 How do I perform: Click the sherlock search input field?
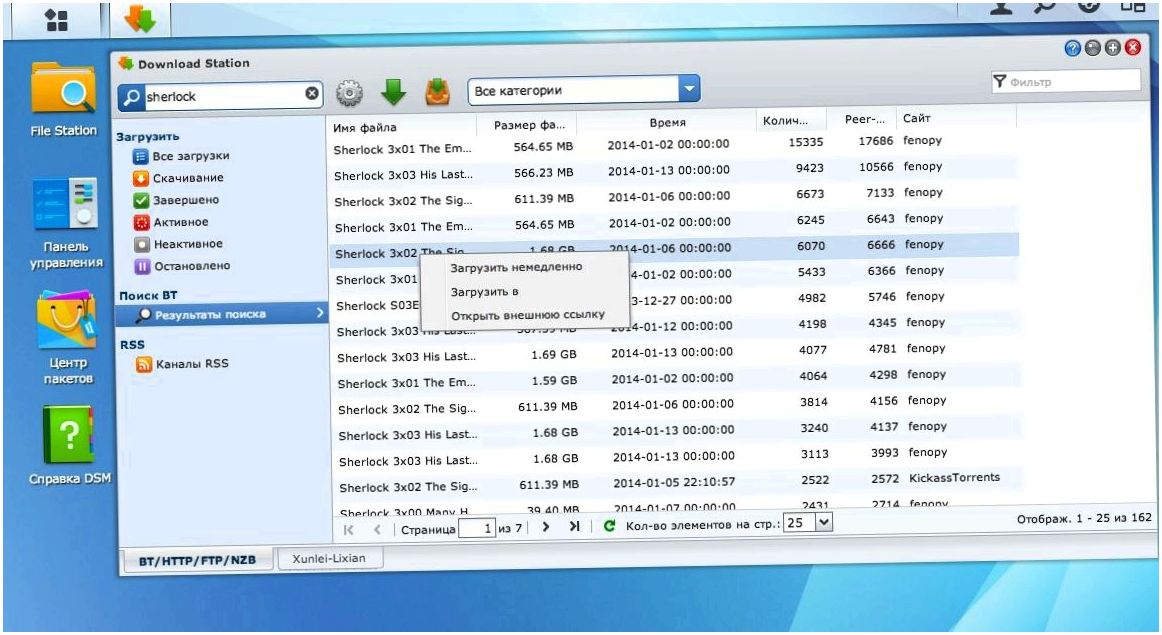click(x=224, y=96)
